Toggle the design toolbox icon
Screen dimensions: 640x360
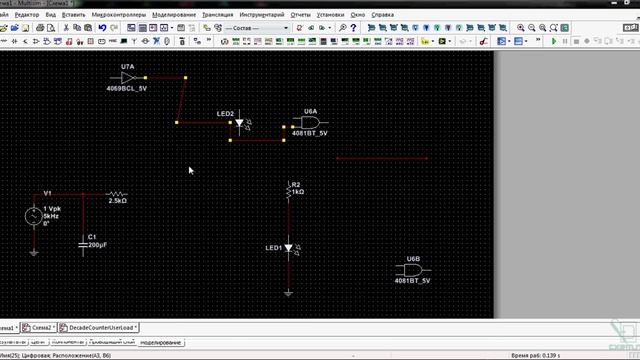point(131,28)
